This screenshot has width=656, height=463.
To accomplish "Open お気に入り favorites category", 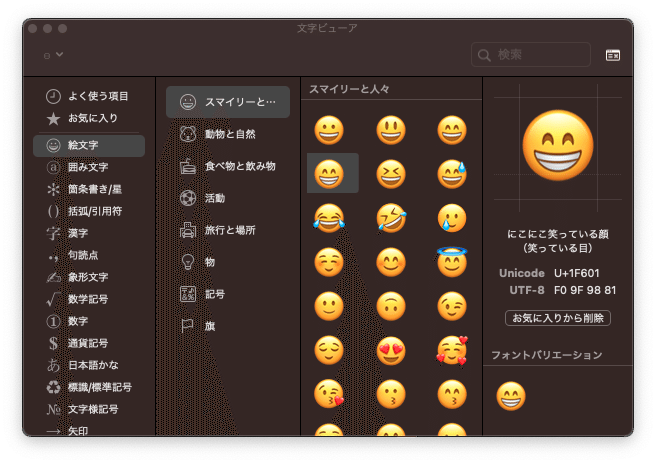I will click(89, 118).
